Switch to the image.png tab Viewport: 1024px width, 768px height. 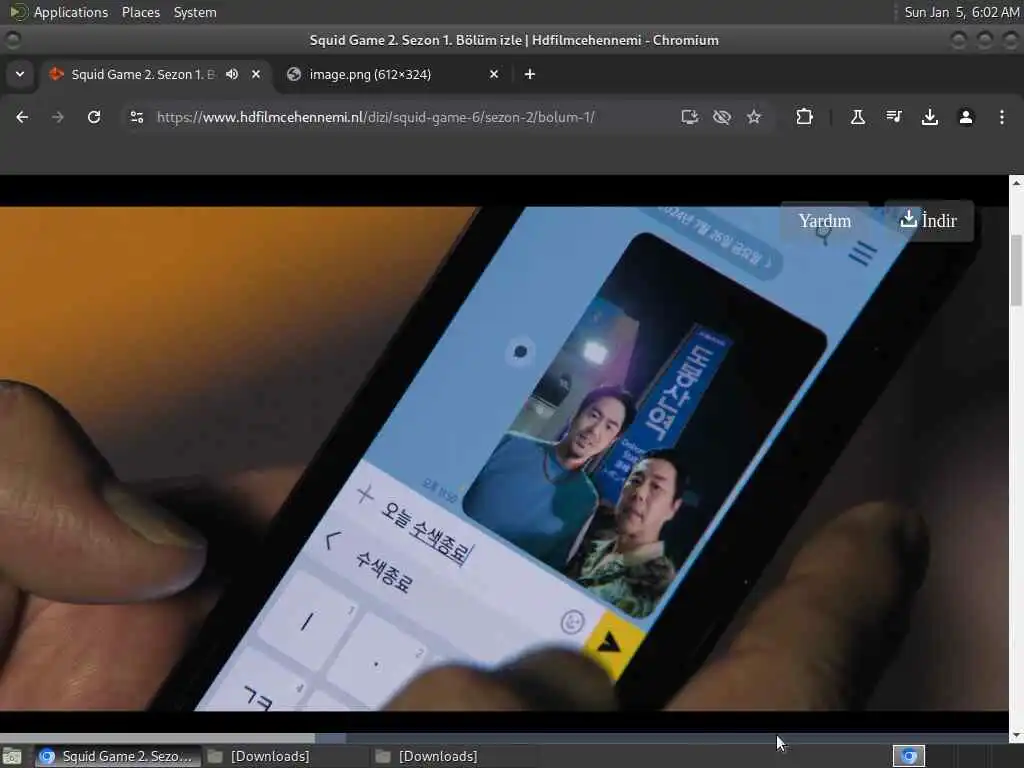pos(392,74)
